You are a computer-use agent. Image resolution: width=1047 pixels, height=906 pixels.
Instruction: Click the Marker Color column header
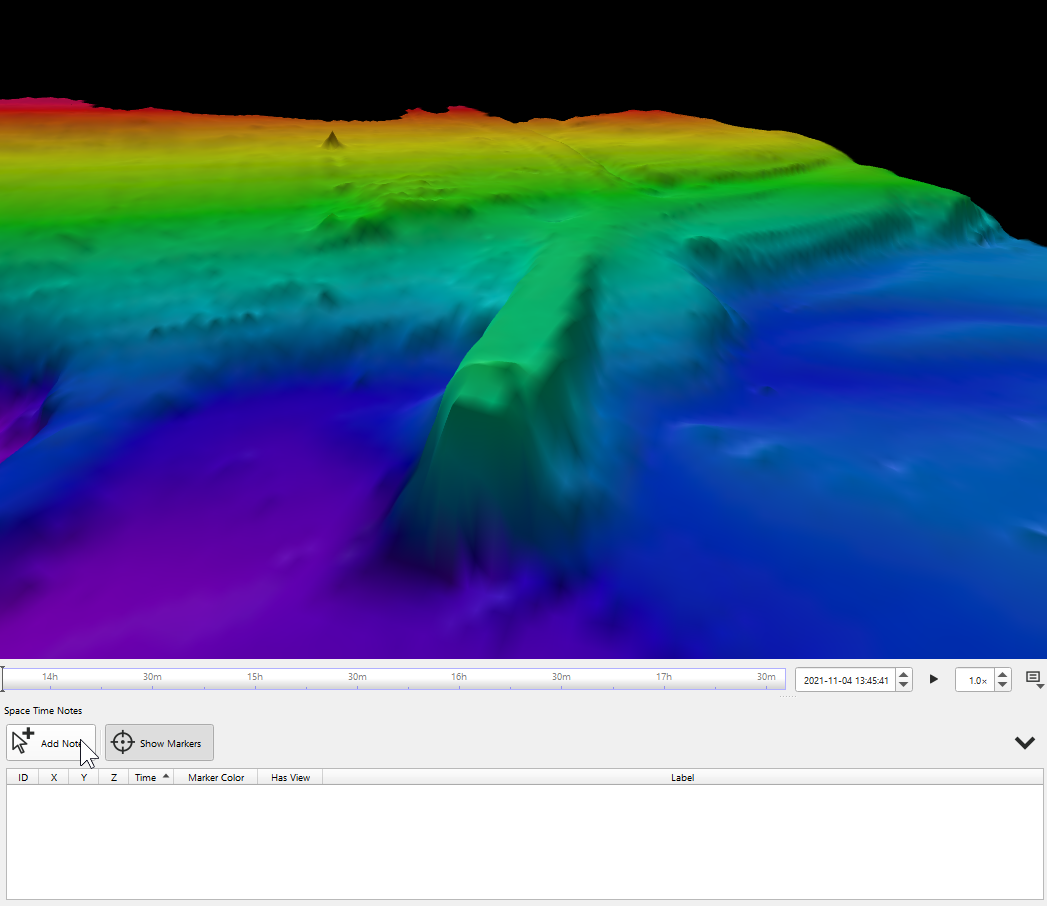(x=216, y=777)
